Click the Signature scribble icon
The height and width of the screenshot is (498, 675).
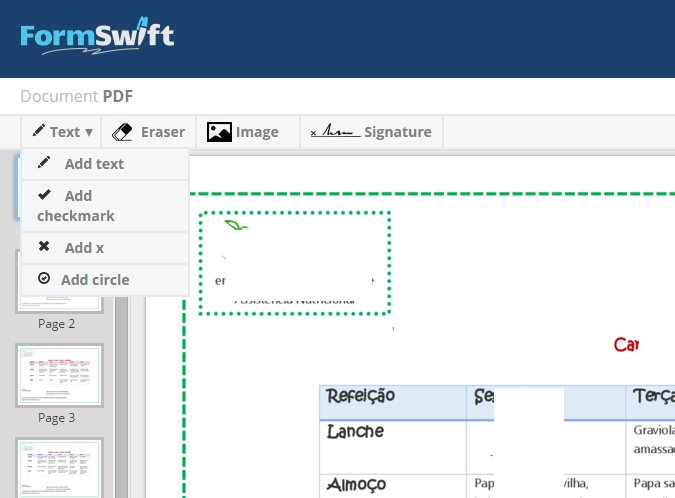click(x=333, y=132)
